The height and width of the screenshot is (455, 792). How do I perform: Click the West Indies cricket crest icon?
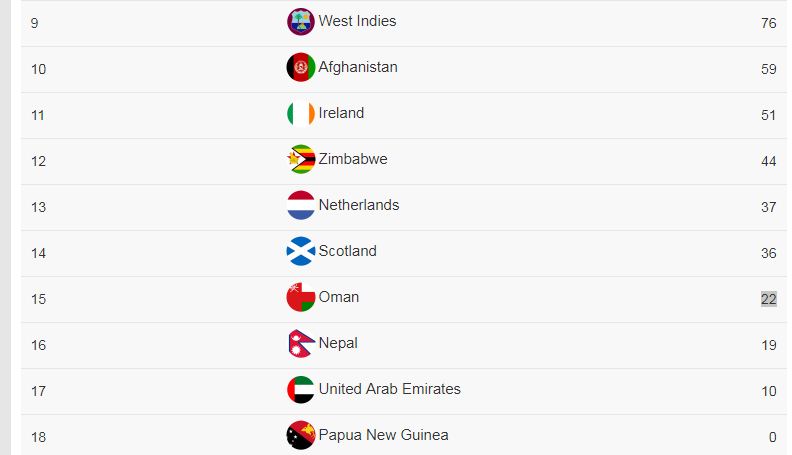point(301,22)
